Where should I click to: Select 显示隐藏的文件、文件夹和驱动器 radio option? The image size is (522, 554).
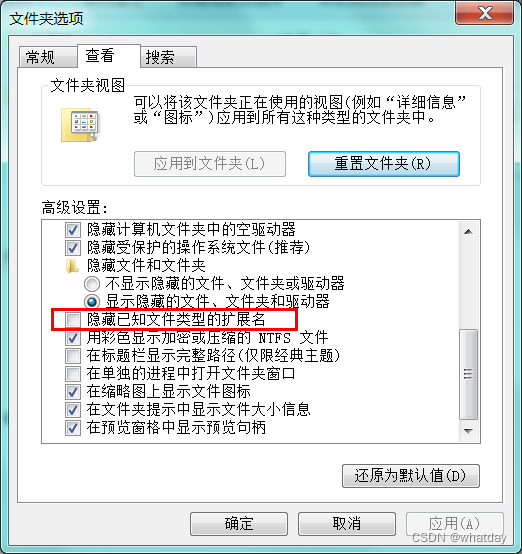click(x=92, y=302)
